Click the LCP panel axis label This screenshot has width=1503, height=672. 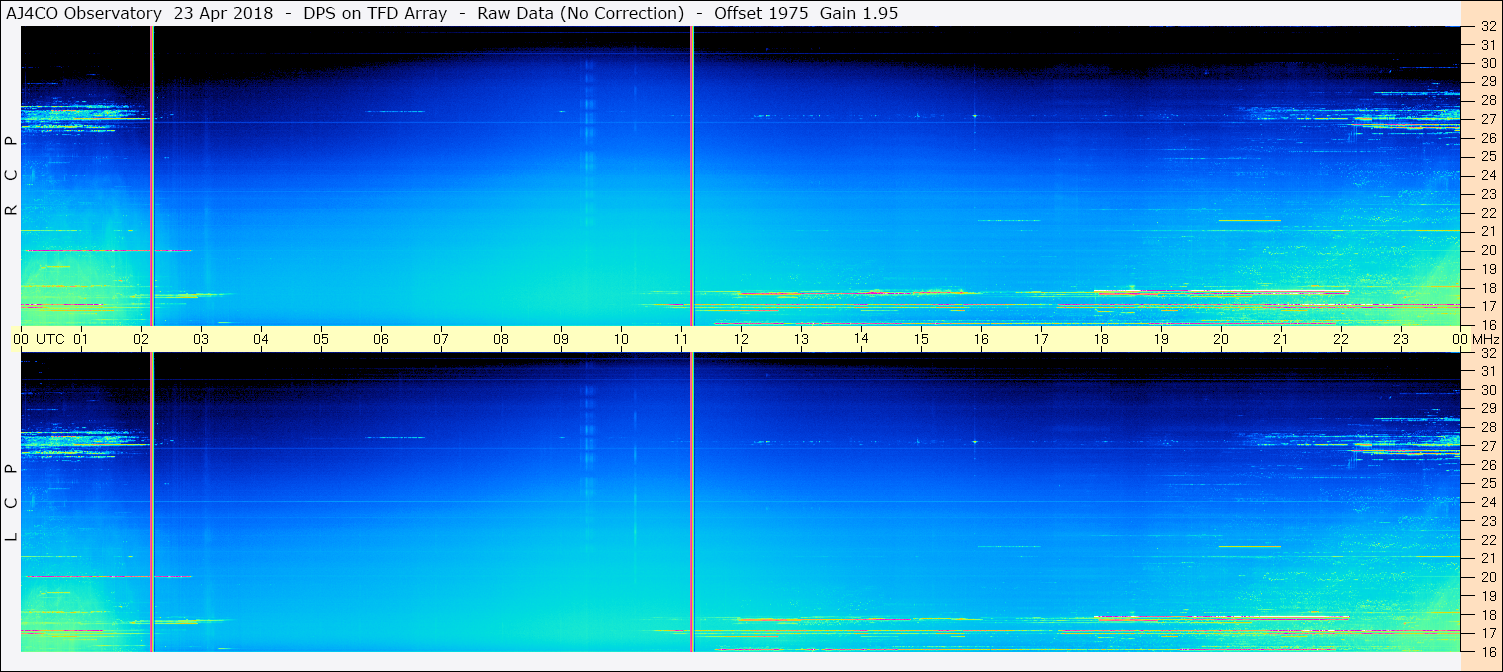click(11, 502)
